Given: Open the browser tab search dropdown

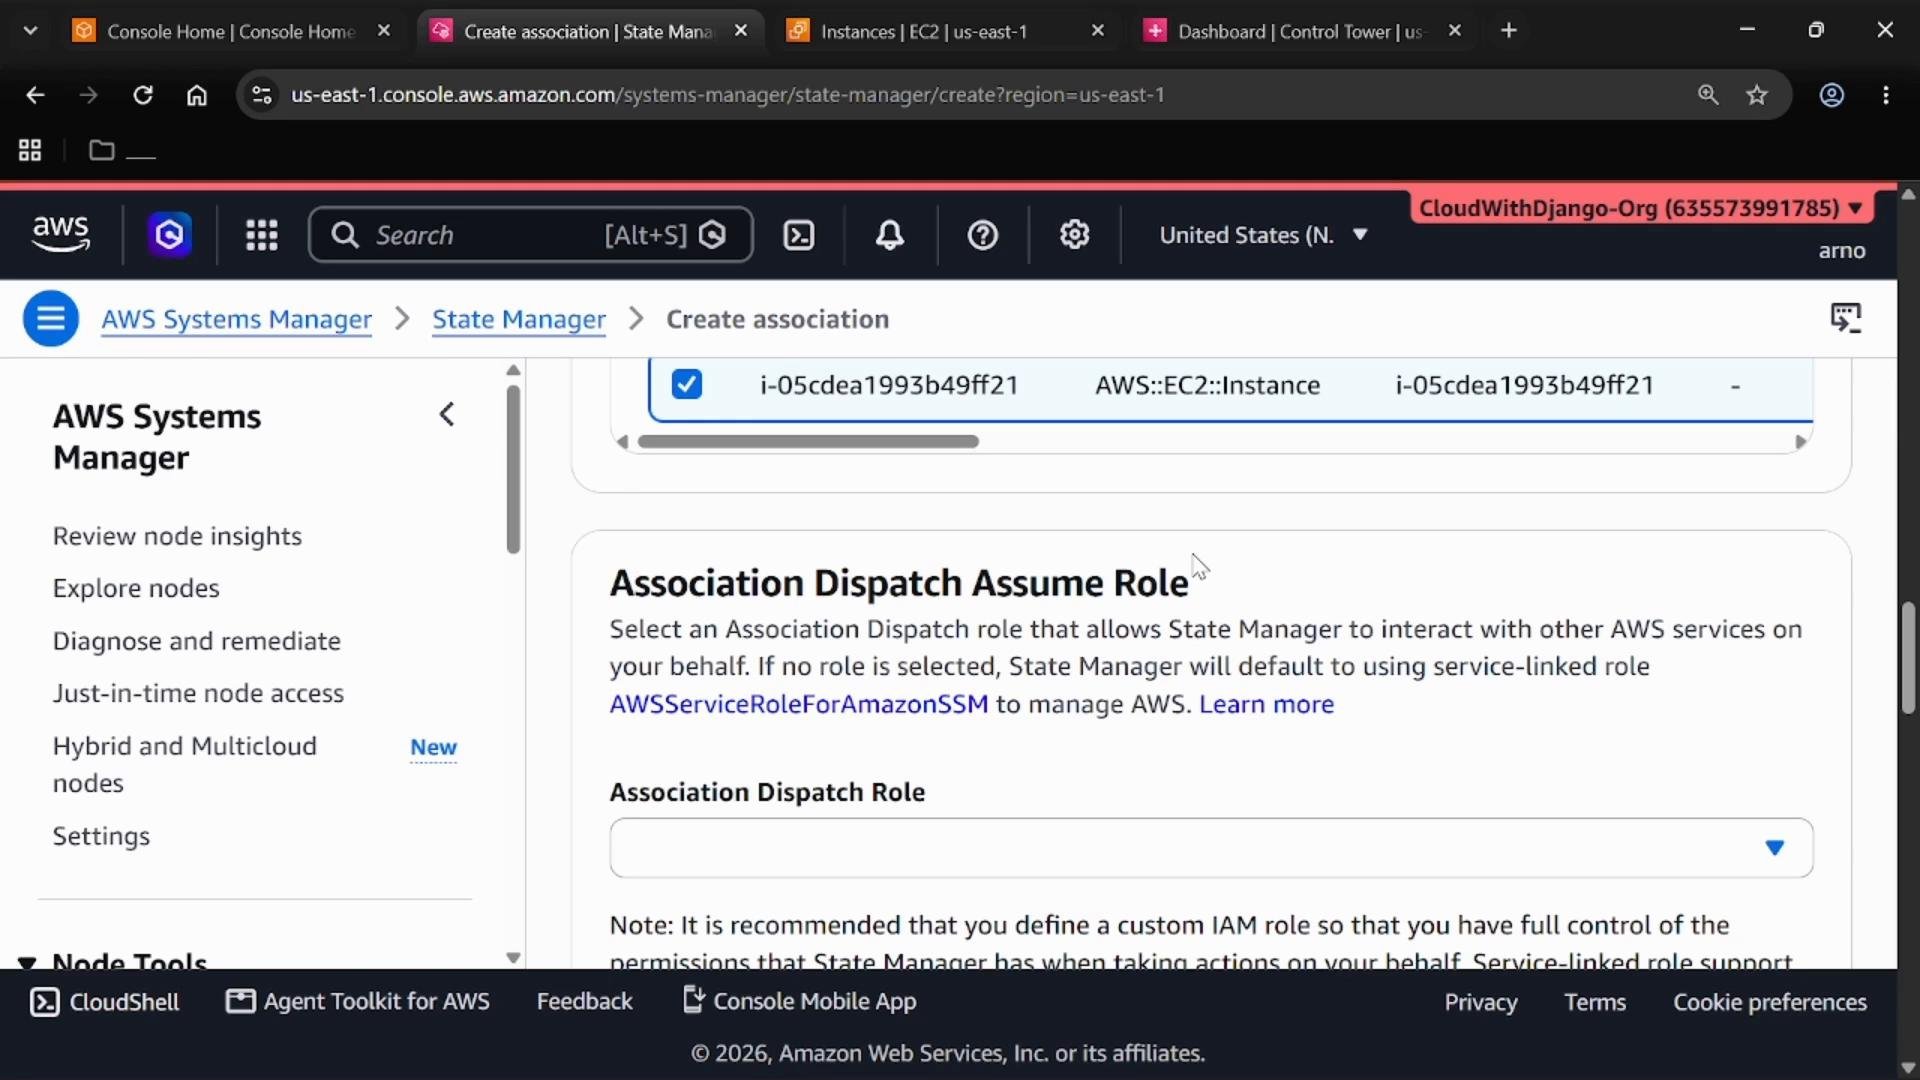Looking at the screenshot, I should [30, 31].
